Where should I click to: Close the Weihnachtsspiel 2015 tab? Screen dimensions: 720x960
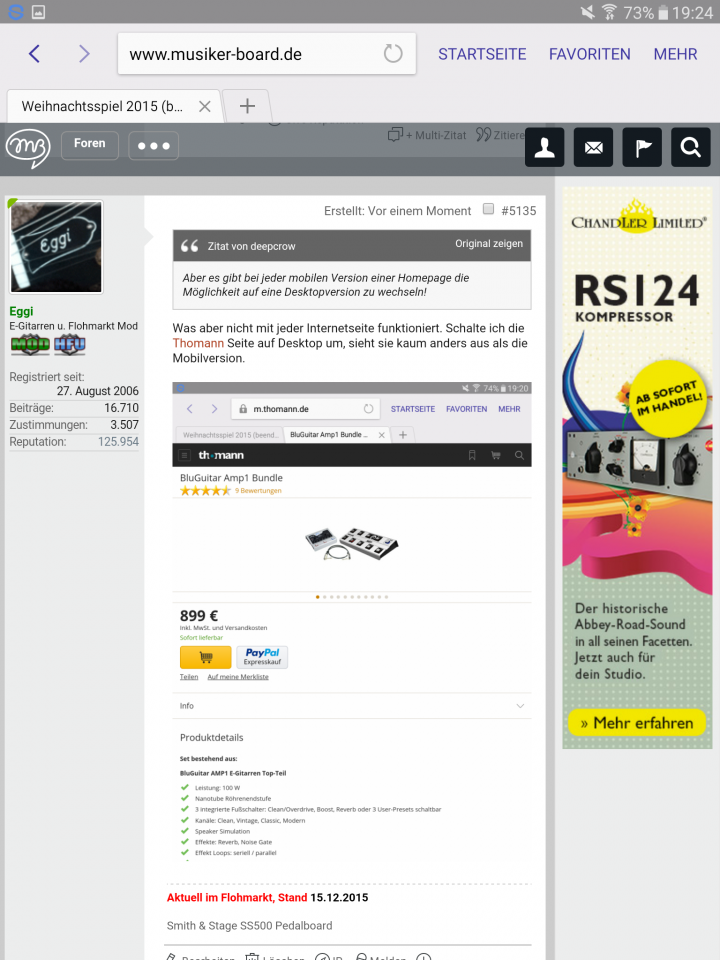(204, 107)
